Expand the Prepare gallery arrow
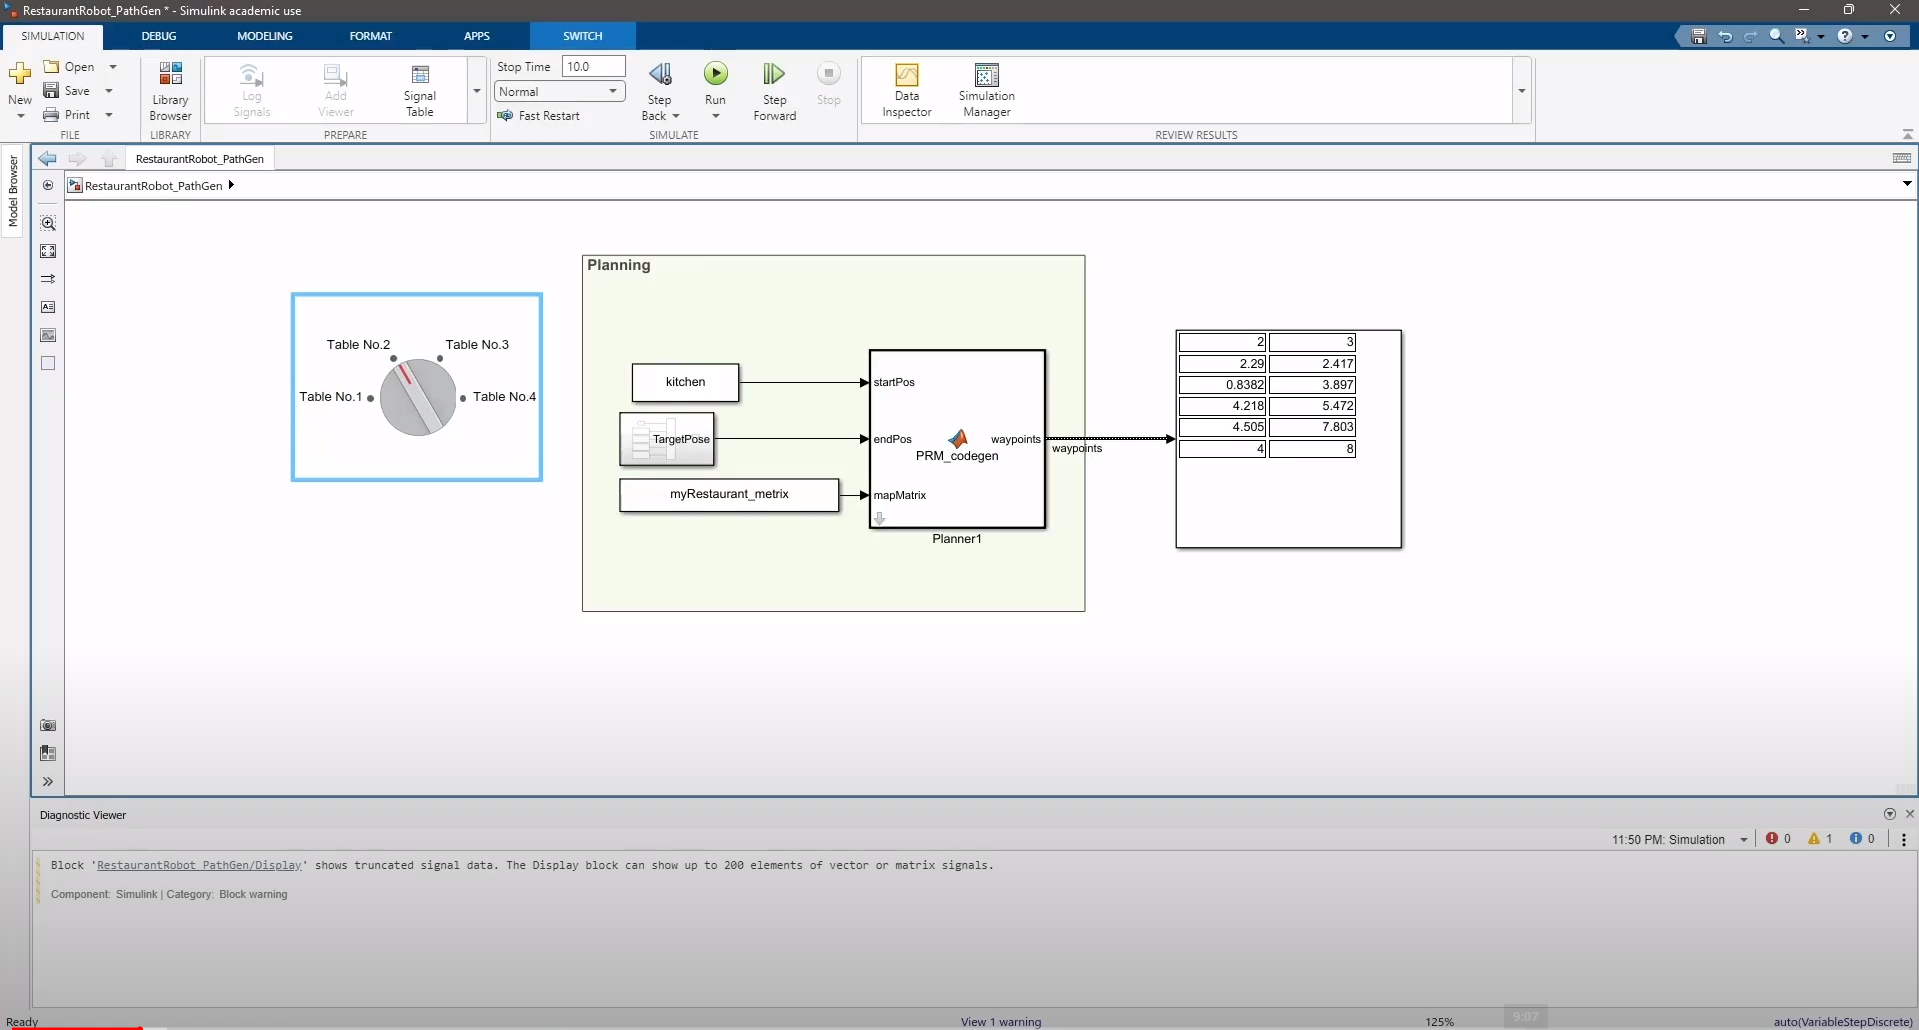The width and height of the screenshot is (1919, 1030). pyautogui.click(x=477, y=91)
